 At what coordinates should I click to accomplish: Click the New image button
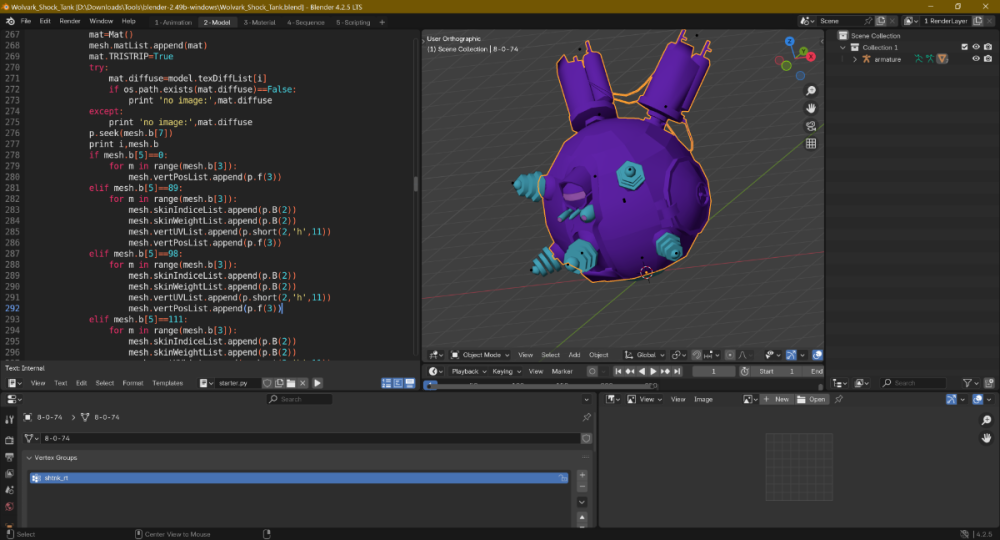click(x=777, y=399)
